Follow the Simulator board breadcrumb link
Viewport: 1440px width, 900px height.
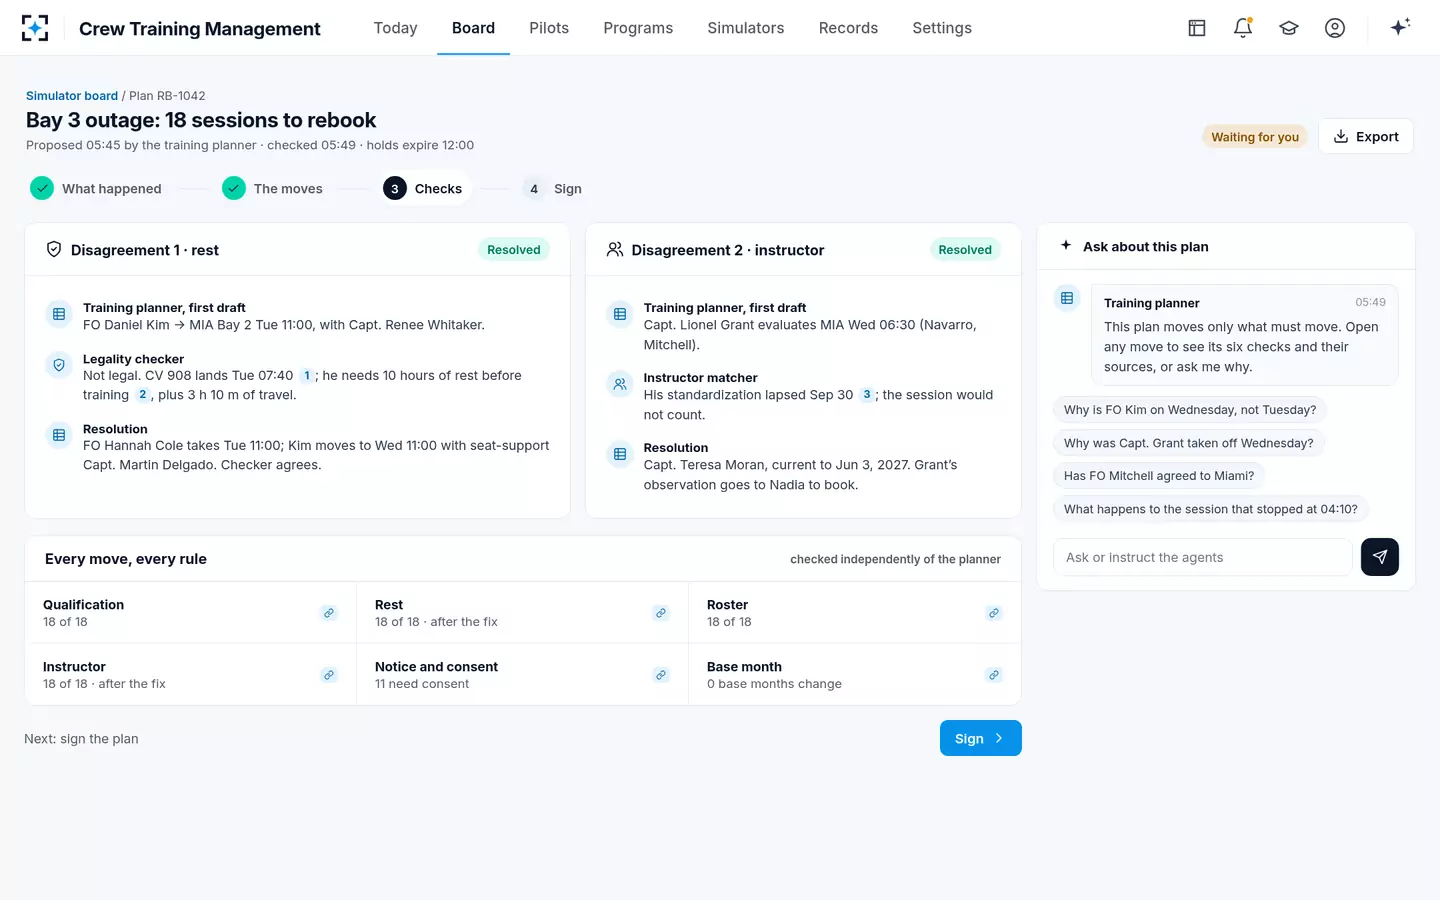point(72,96)
